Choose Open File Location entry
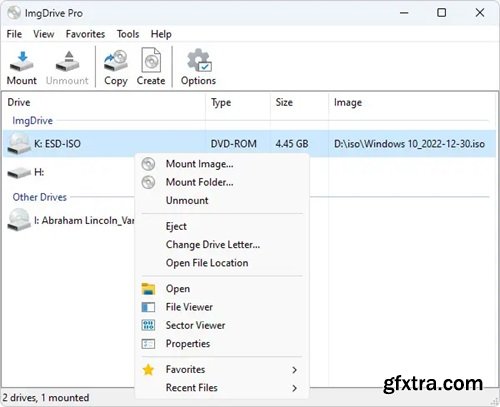Image resolution: width=500 pixels, height=407 pixels. click(x=222, y=263)
